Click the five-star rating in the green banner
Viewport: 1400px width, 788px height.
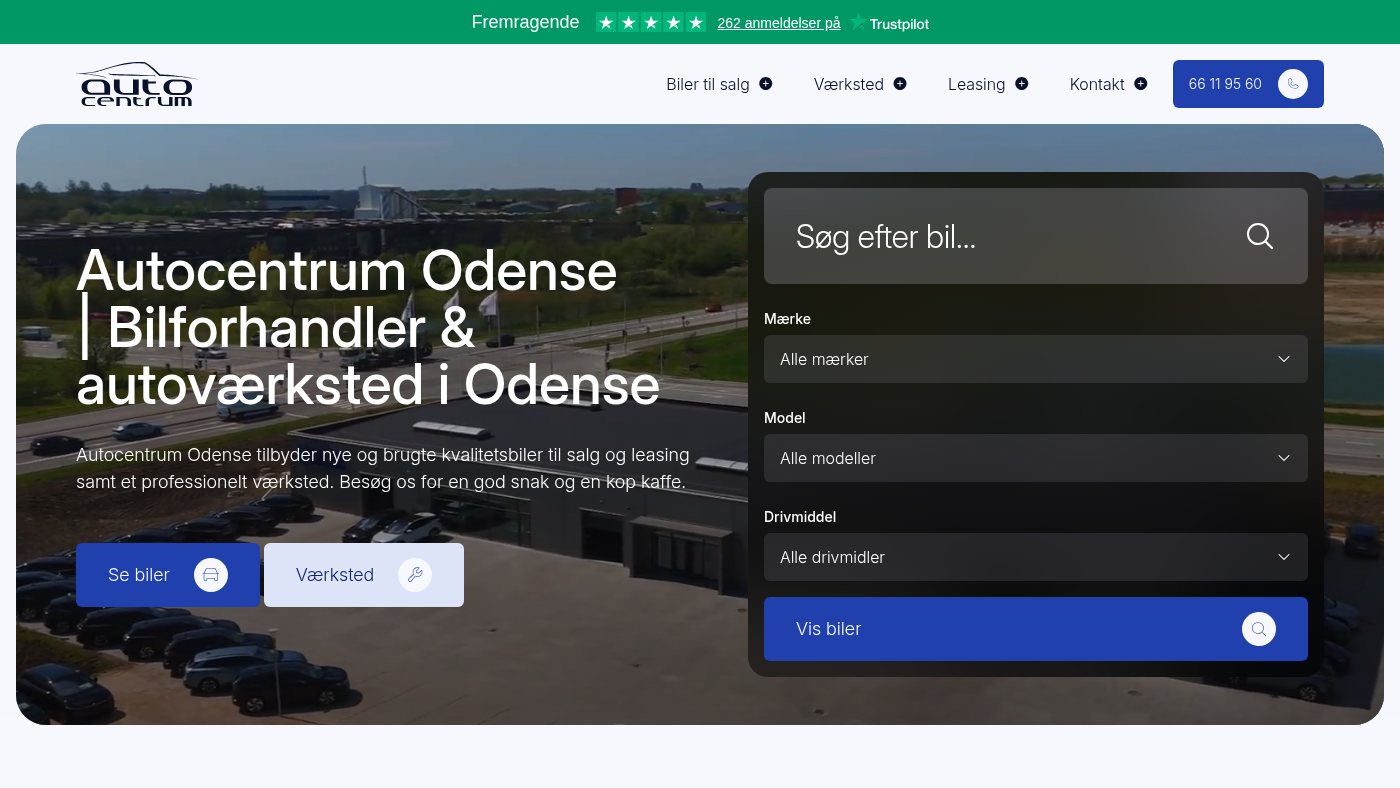point(651,22)
